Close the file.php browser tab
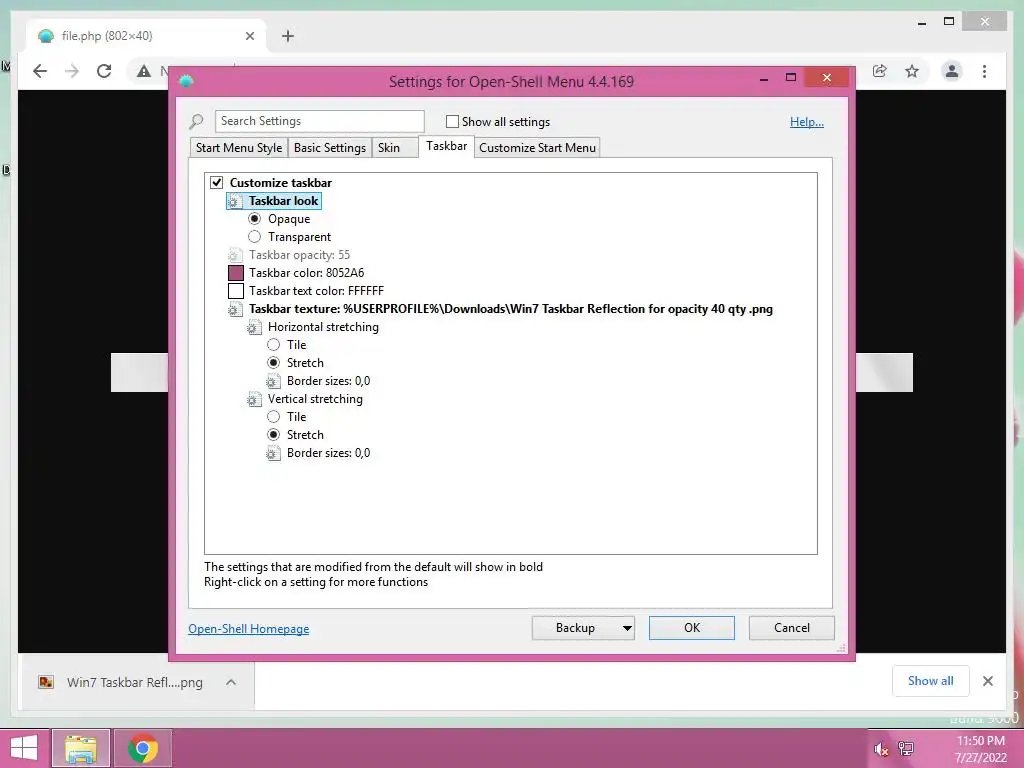 tap(249, 36)
